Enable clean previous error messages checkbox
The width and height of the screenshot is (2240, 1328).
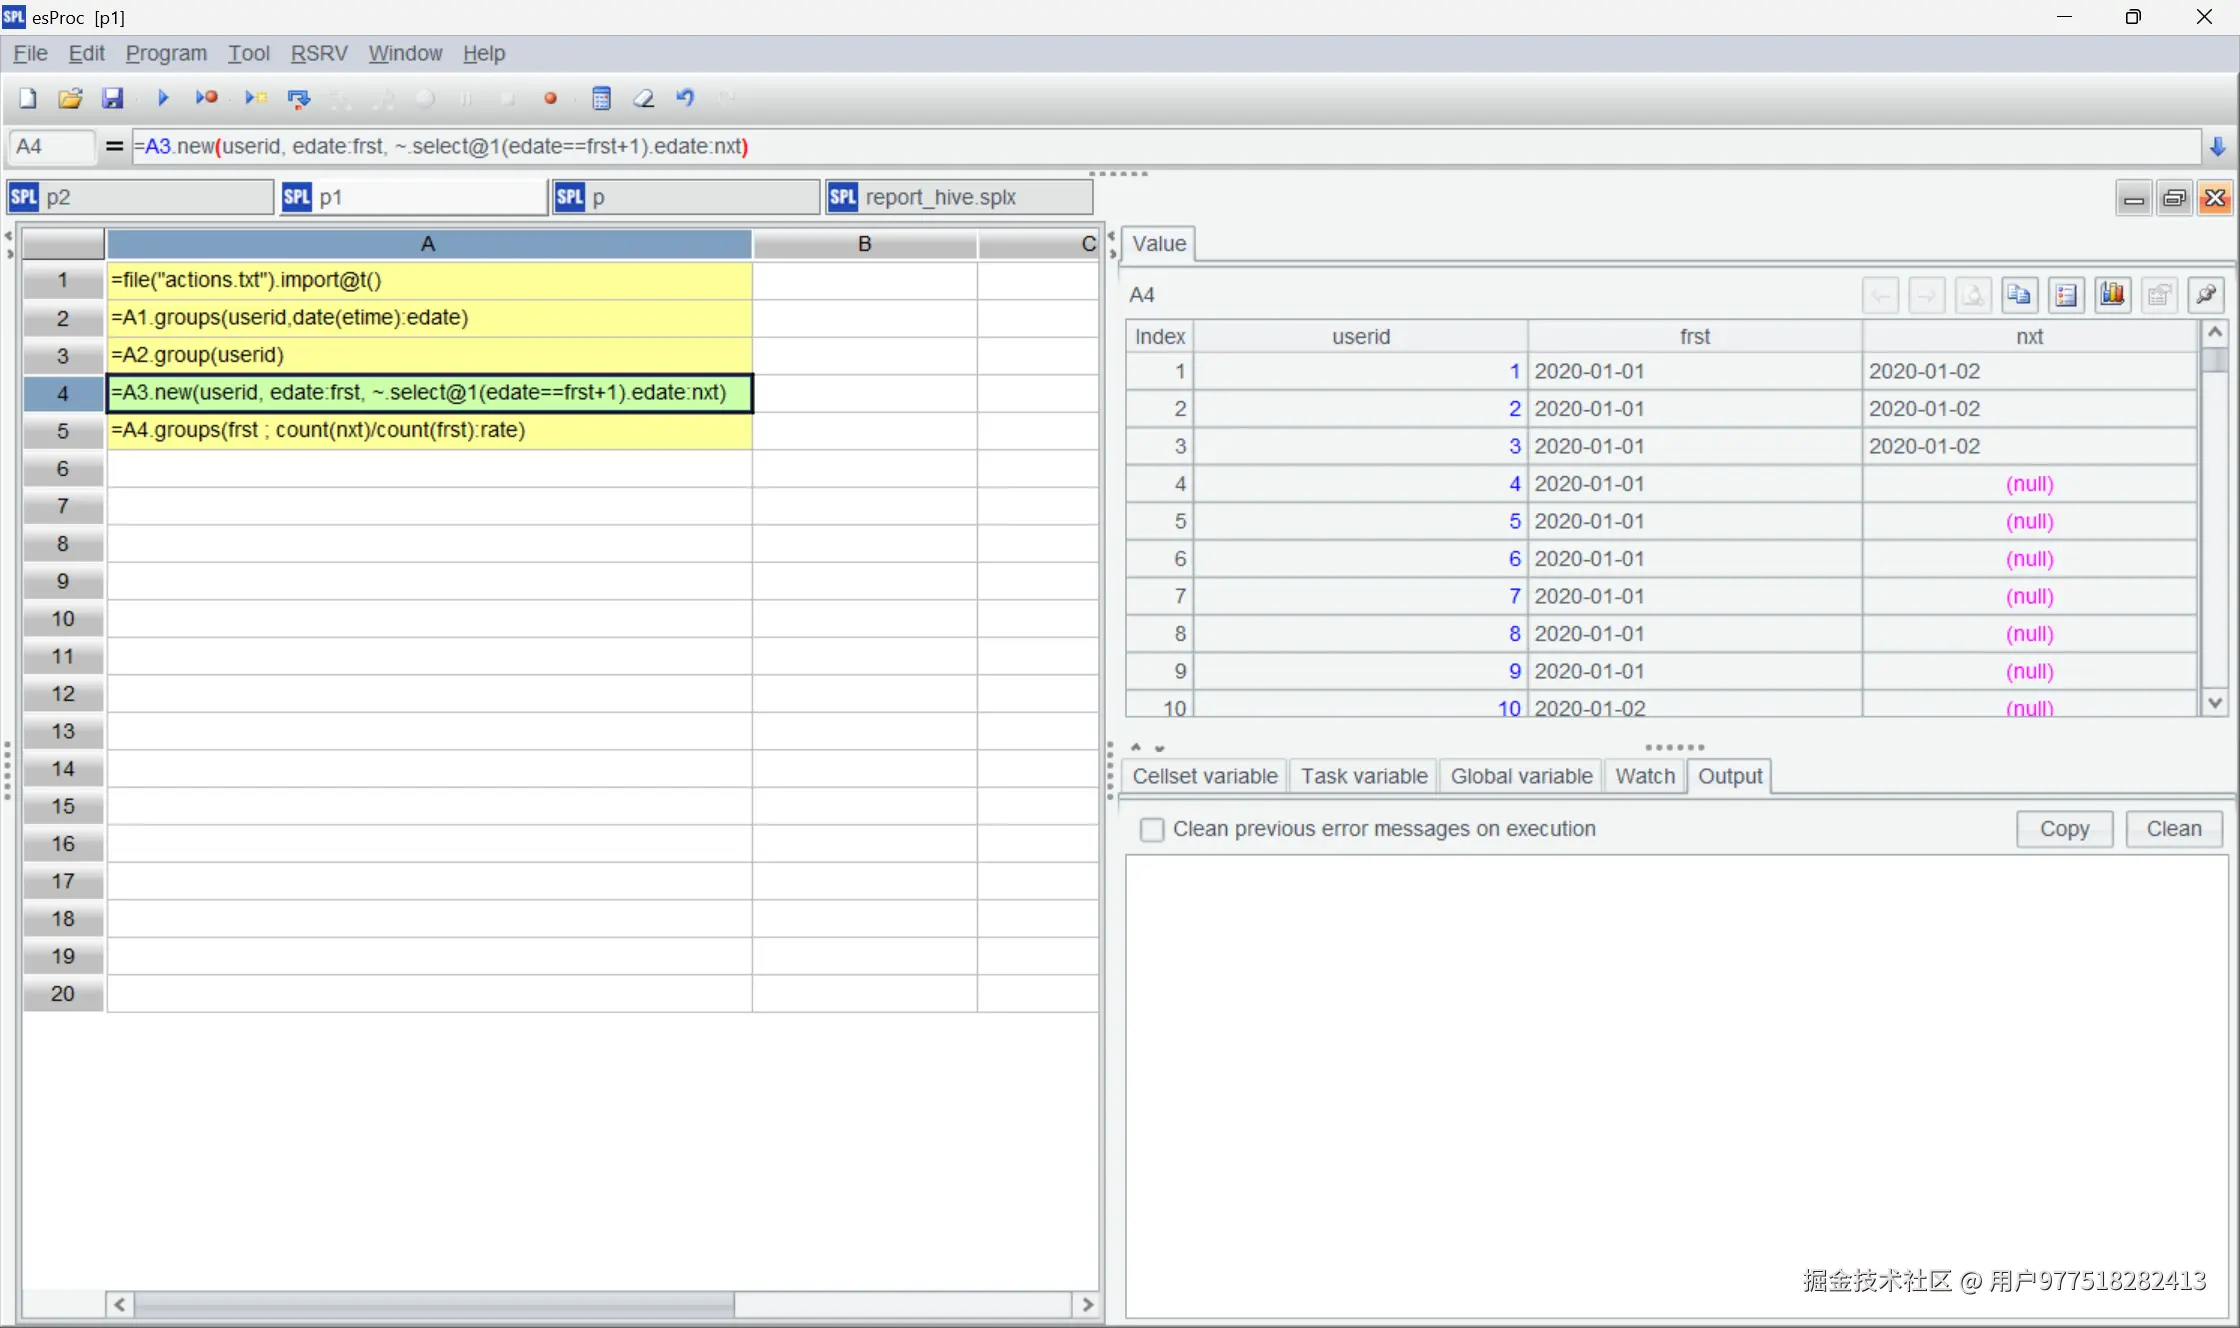click(1152, 829)
